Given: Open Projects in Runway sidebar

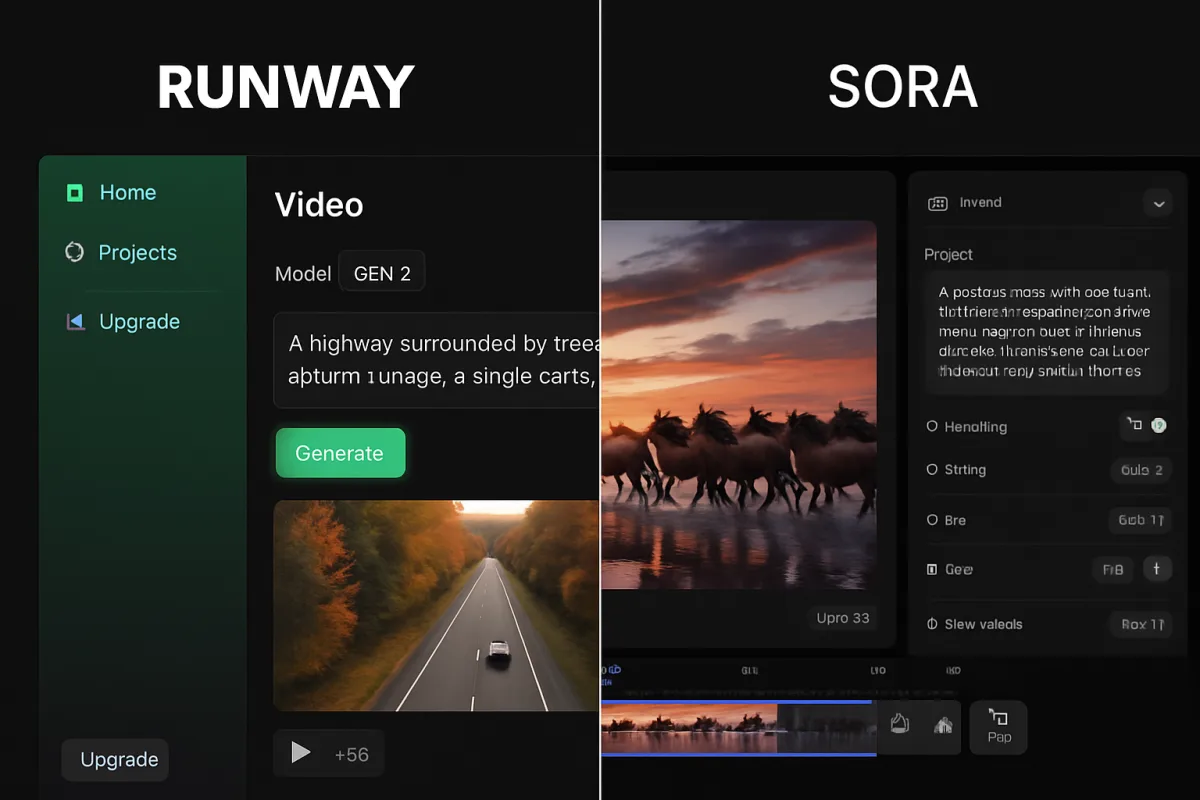Looking at the screenshot, I should pyautogui.click(x=137, y=253).
